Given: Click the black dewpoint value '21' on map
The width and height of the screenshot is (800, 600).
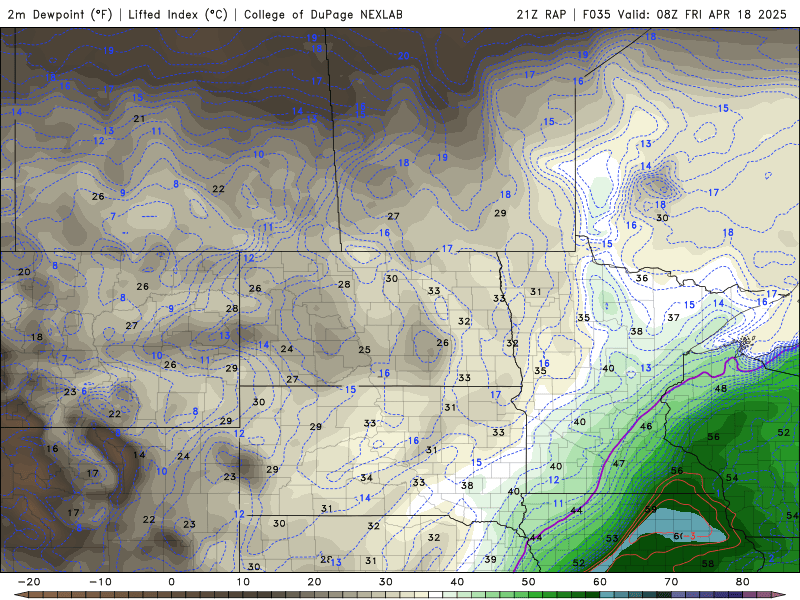Looking at the screenshot, I should click(139, 118).
